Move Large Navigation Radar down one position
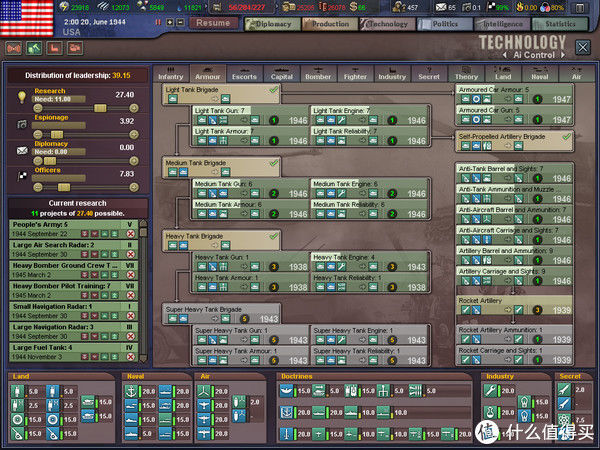Image resolution: width=600 pixels, height=450 pixels. point(94,336)
